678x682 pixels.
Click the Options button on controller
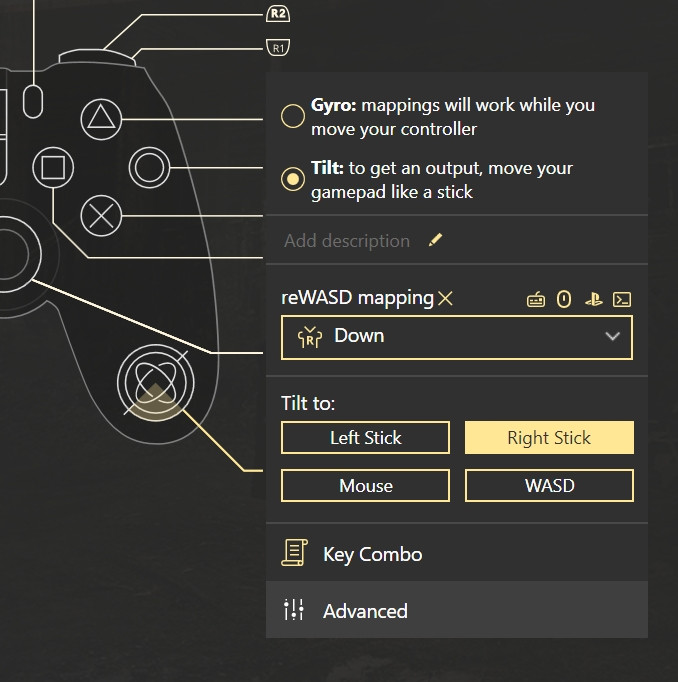pyautogui.click(x=33, y=101)
